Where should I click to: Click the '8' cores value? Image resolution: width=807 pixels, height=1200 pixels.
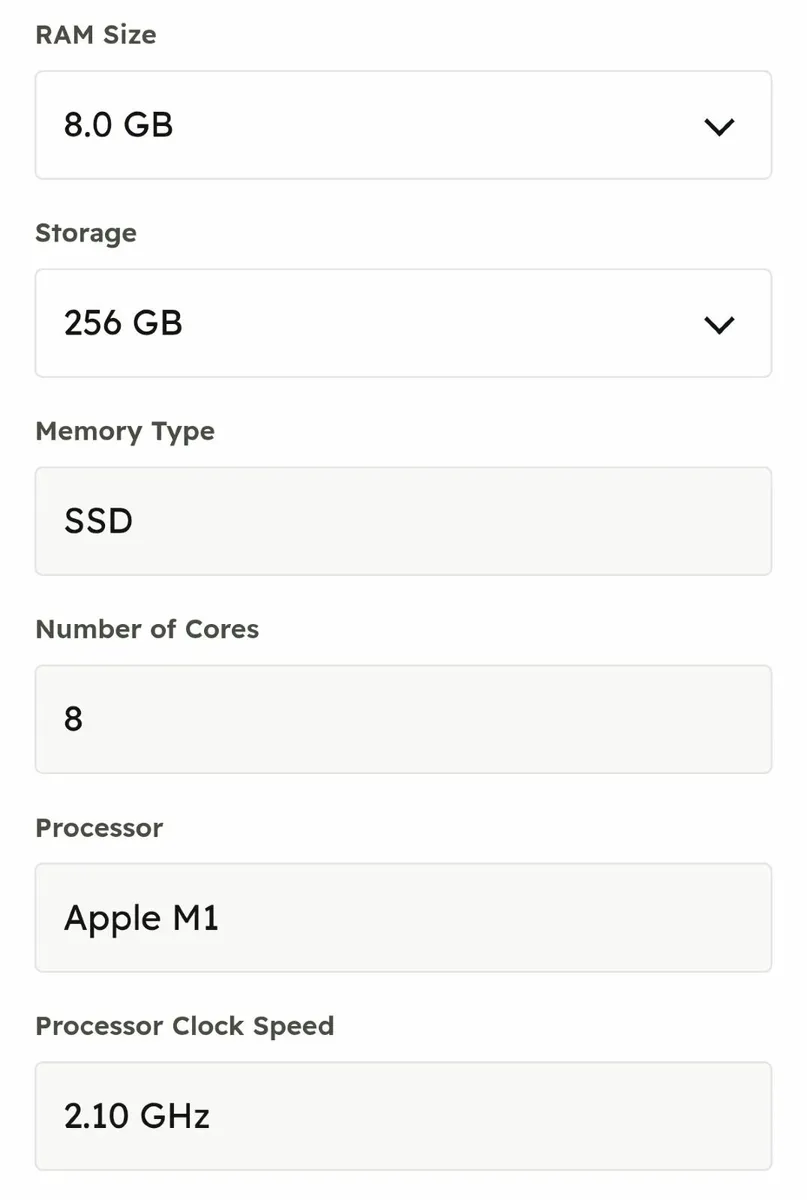74,719
